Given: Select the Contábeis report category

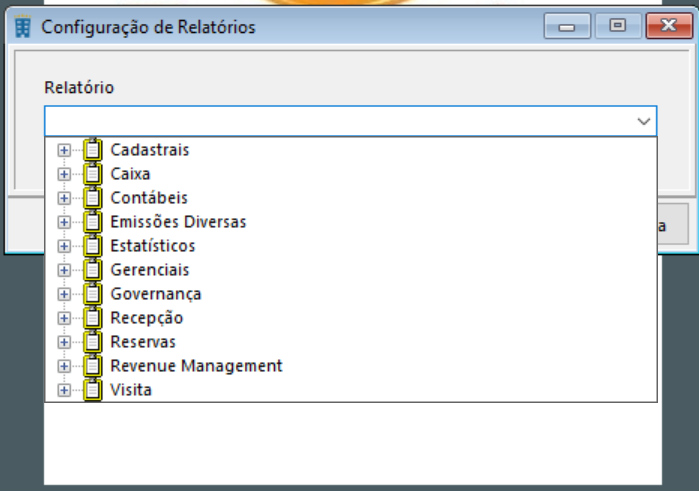Looking at the screenshot, I should pyautogui.click(x=149, y=198).
